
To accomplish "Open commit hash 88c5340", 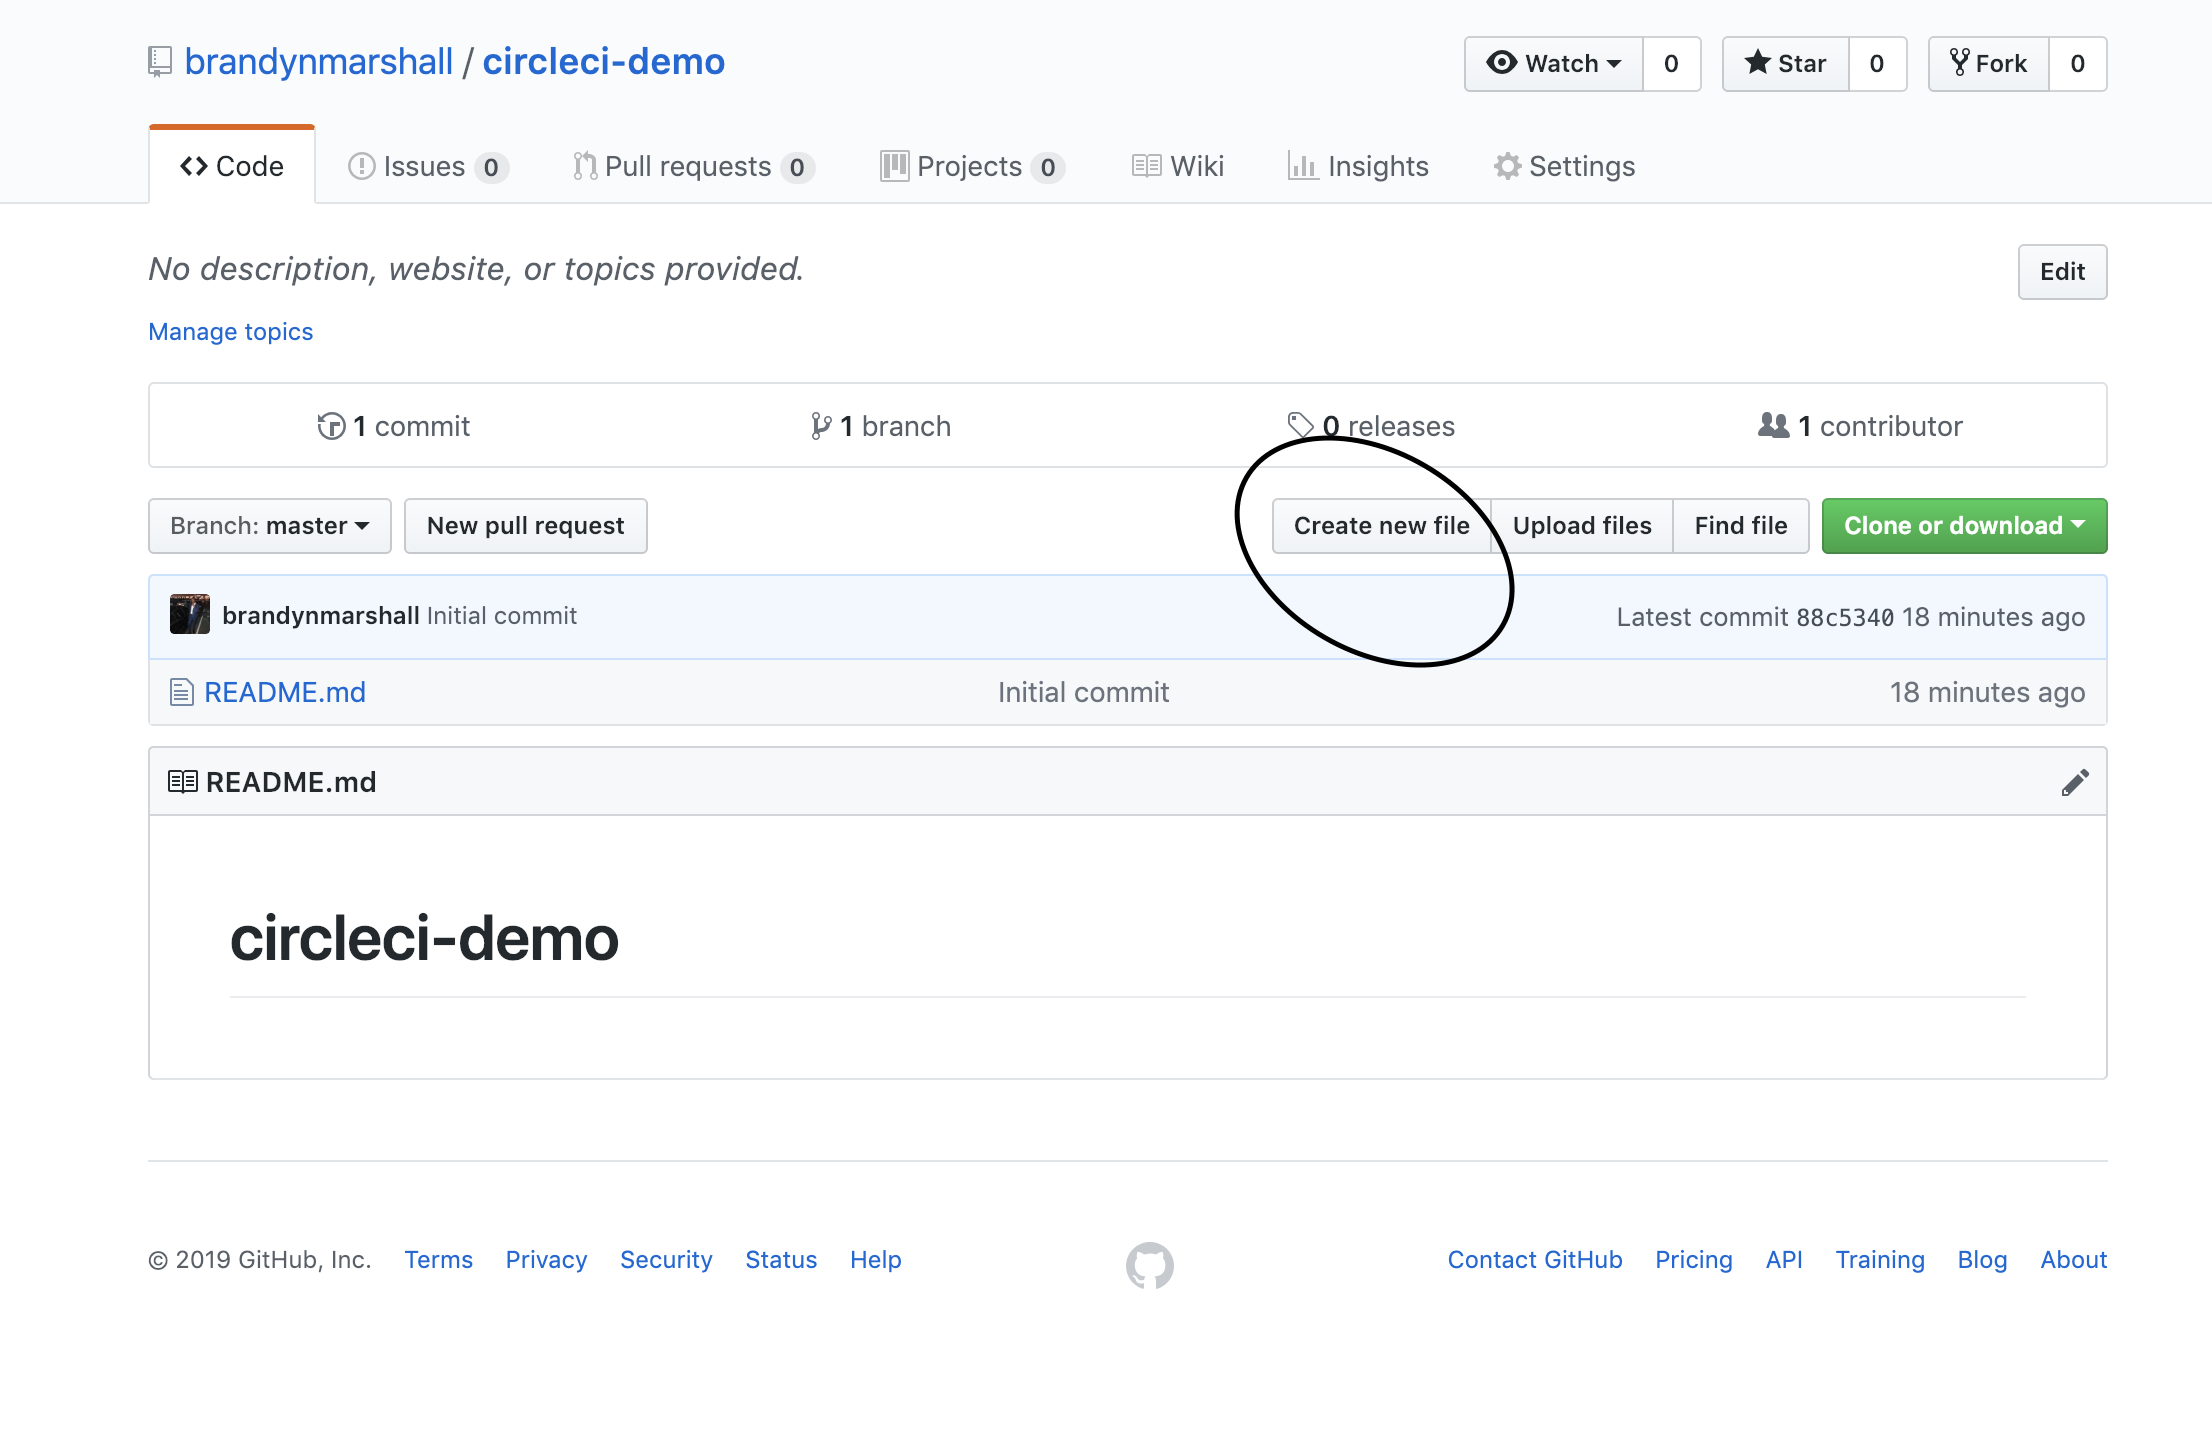I will [x=1845, y=618].
